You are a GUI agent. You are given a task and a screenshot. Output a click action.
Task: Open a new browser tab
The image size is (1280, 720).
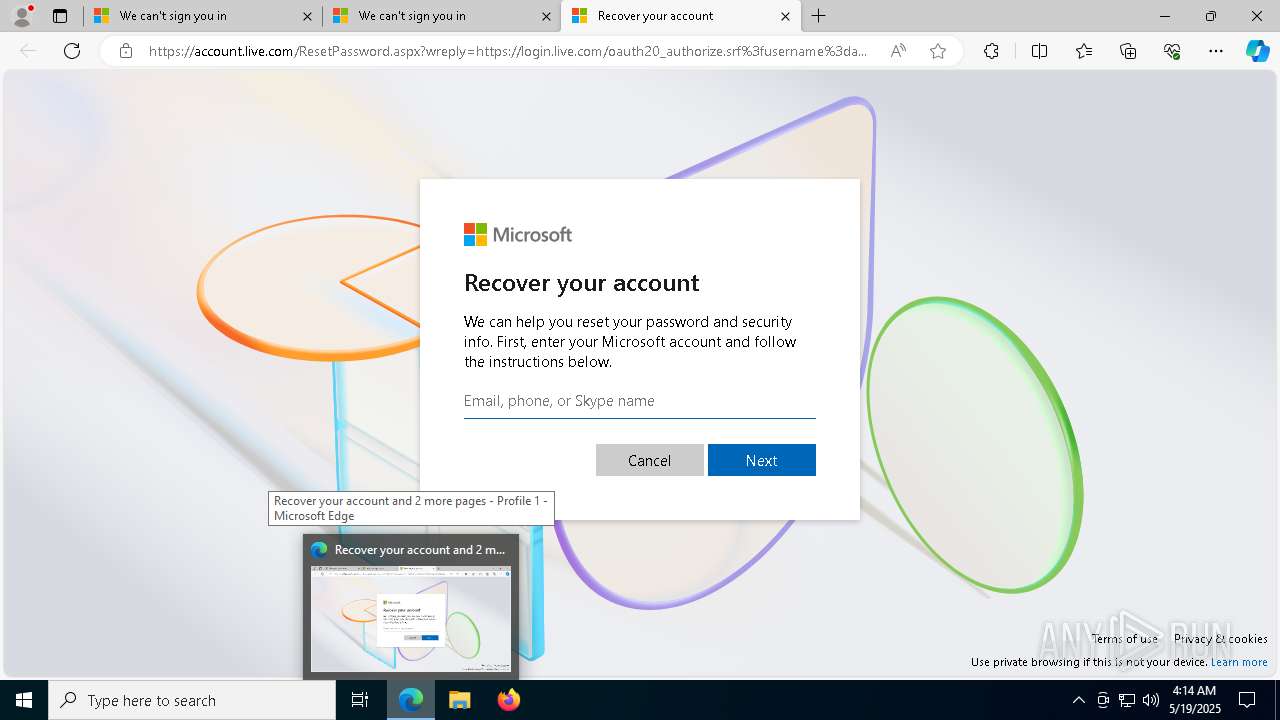coord(819,16)
